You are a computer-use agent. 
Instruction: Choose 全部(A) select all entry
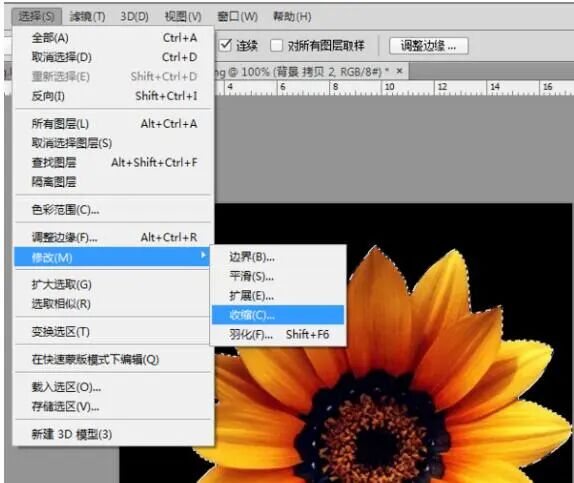114,38
